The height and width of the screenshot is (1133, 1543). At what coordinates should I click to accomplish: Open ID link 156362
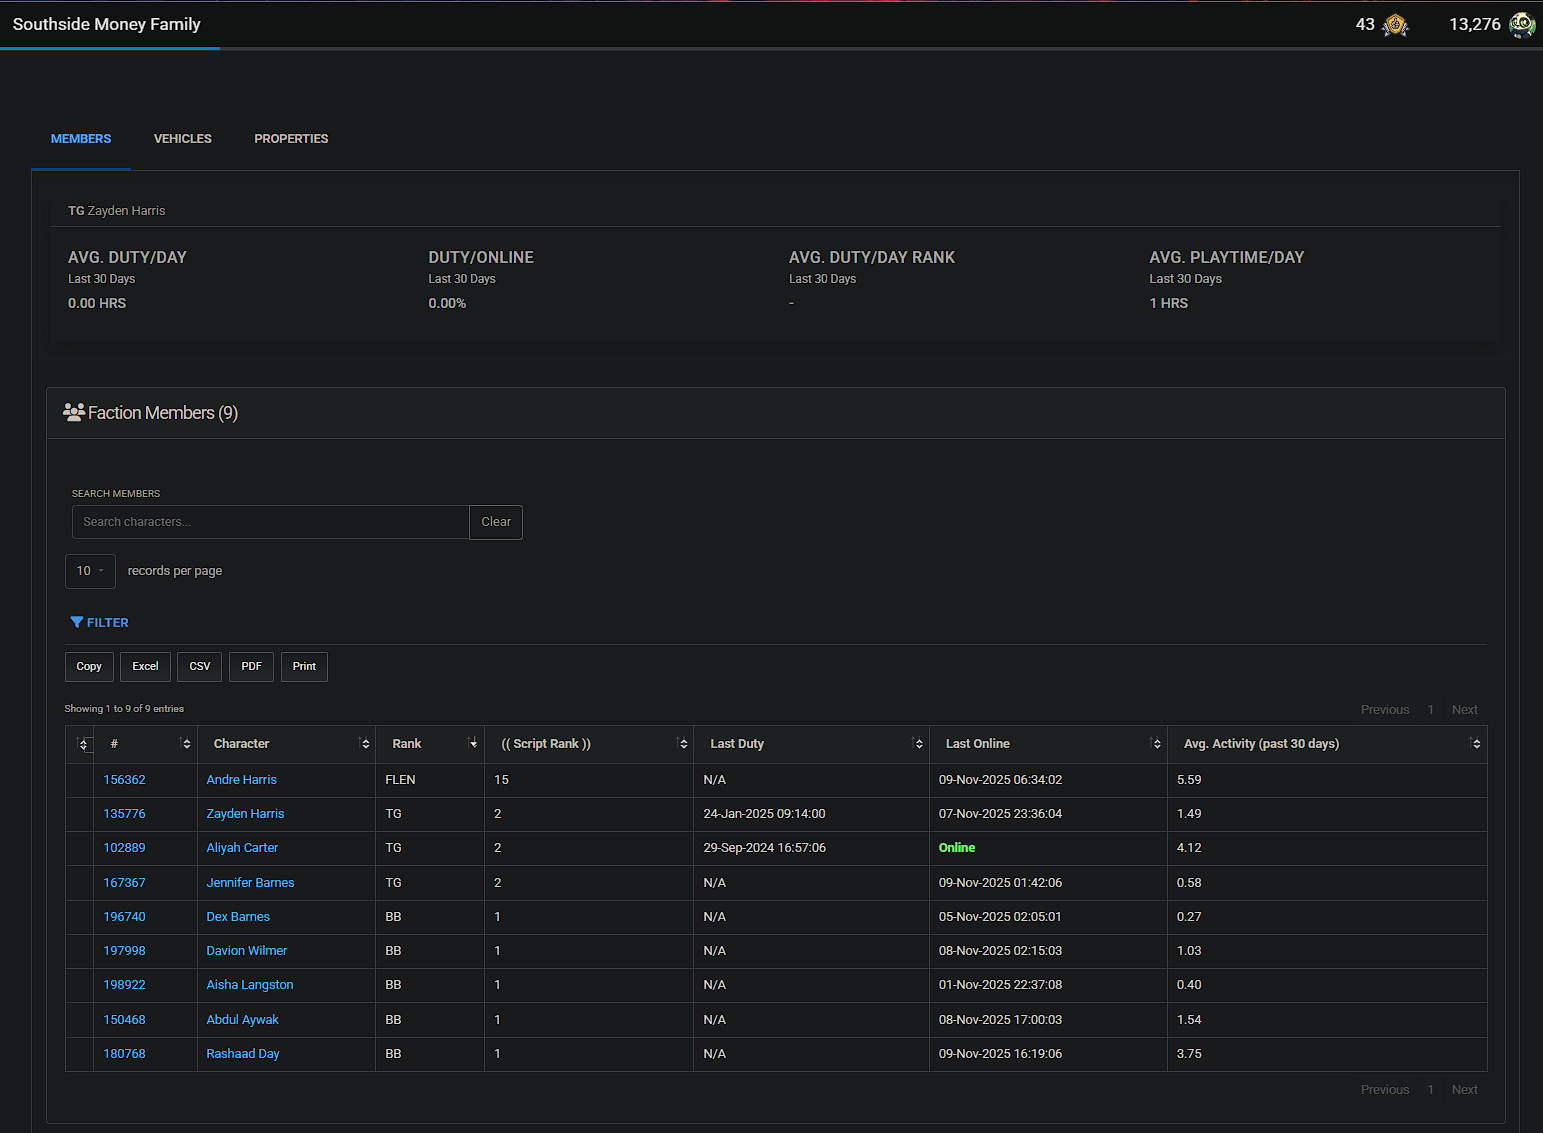(124, 780)
